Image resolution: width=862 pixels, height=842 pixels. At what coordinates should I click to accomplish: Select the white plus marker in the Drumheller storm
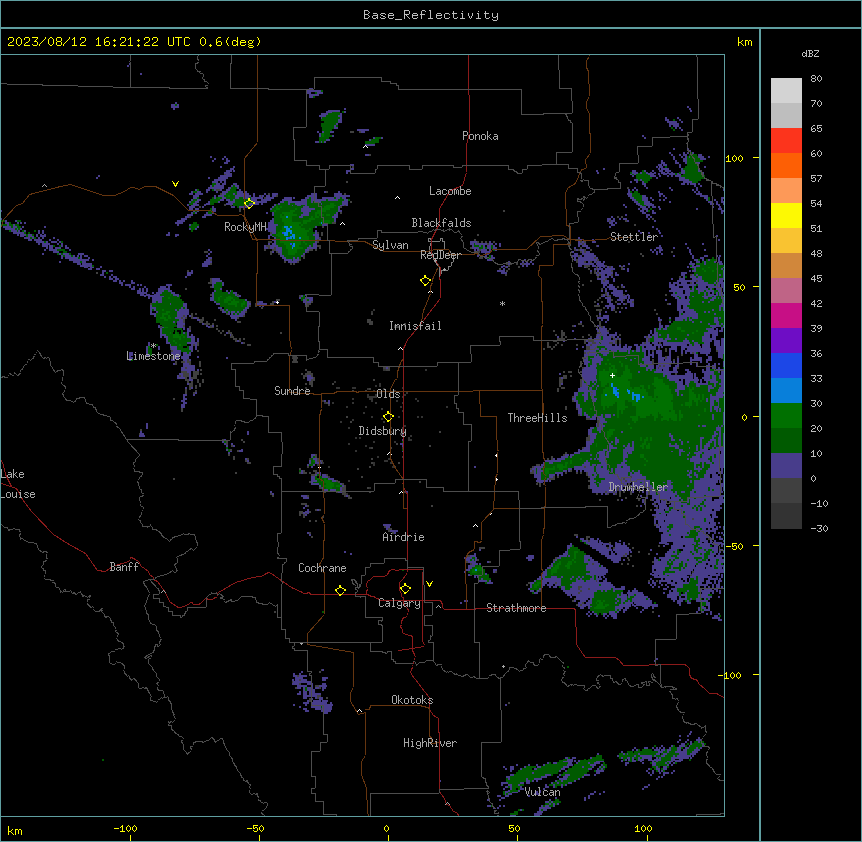[x=612, y=375]
